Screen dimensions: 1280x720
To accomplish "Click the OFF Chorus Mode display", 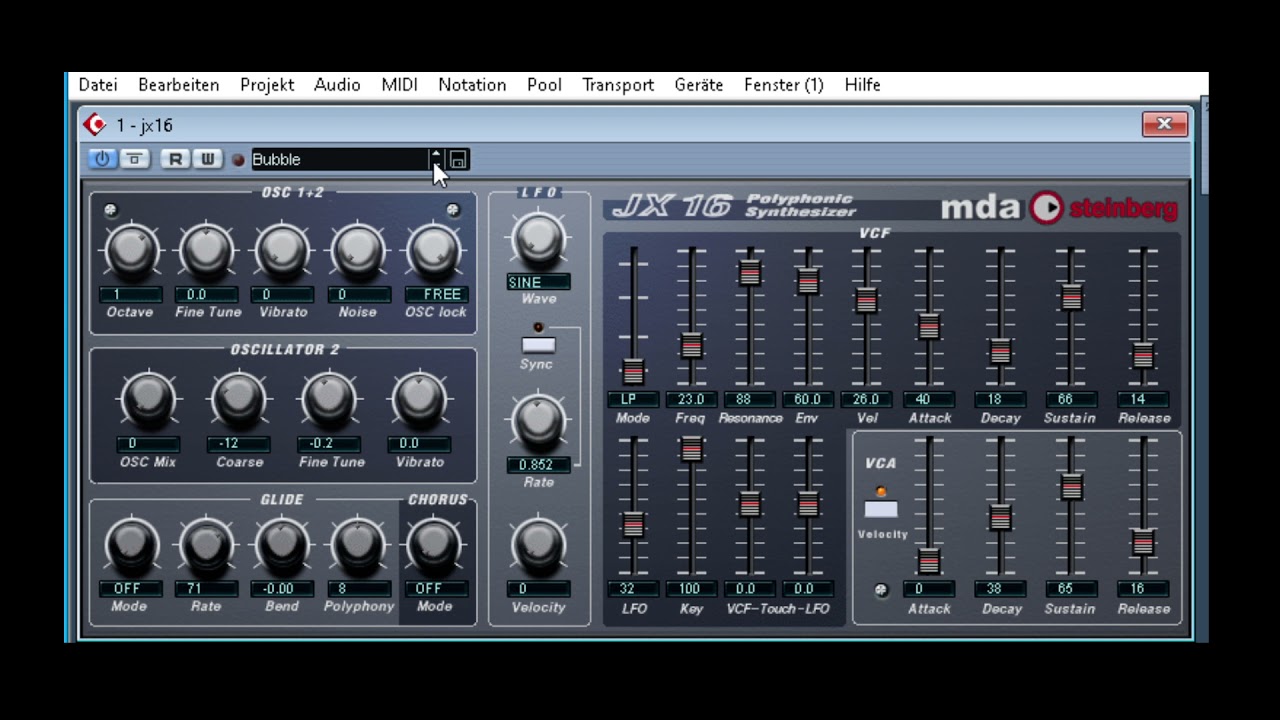I will (x=436, y=588).
